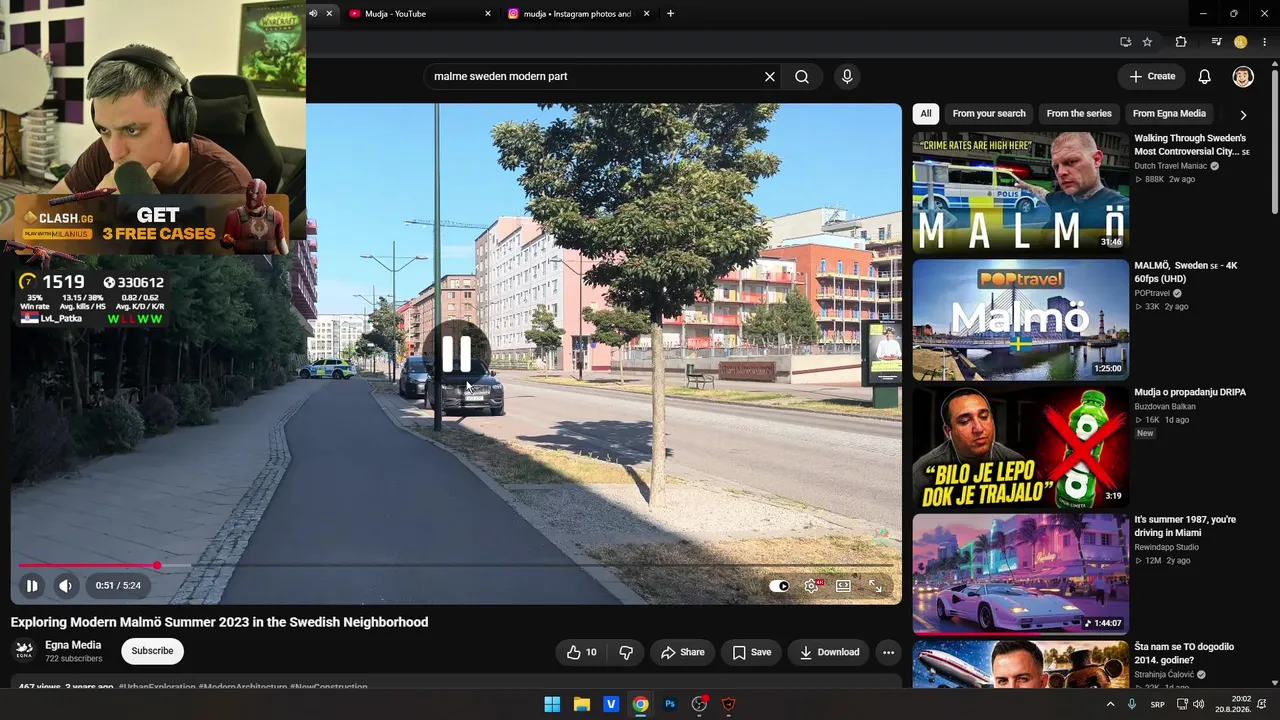
Task: Mute the video using the volume icon
Action: click(65, 586)
